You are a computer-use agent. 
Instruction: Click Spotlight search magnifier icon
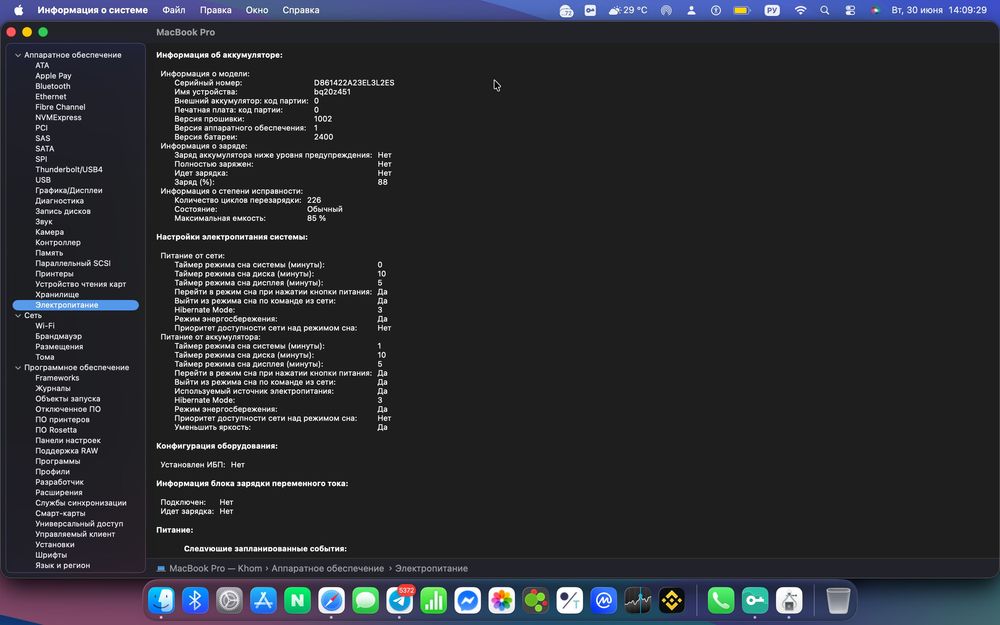[x=825, y=10]
